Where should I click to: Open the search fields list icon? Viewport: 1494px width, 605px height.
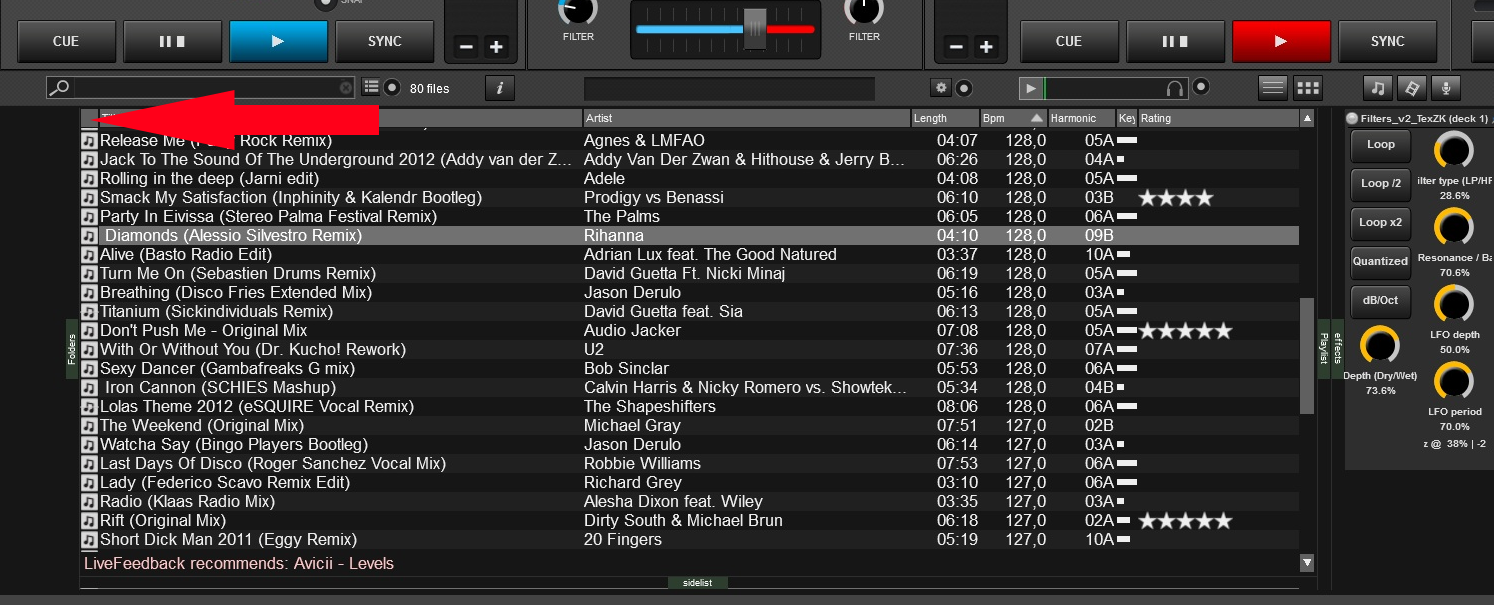371,87
